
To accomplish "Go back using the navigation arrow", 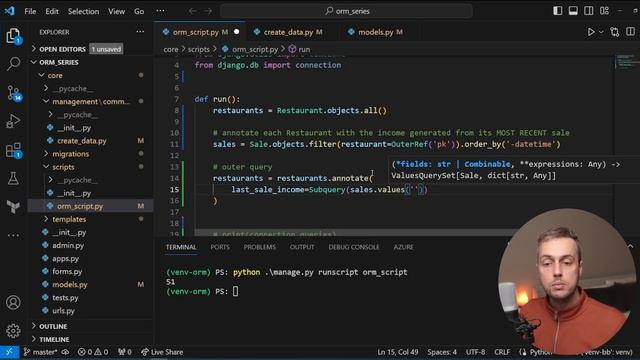I will coord(192,11).
